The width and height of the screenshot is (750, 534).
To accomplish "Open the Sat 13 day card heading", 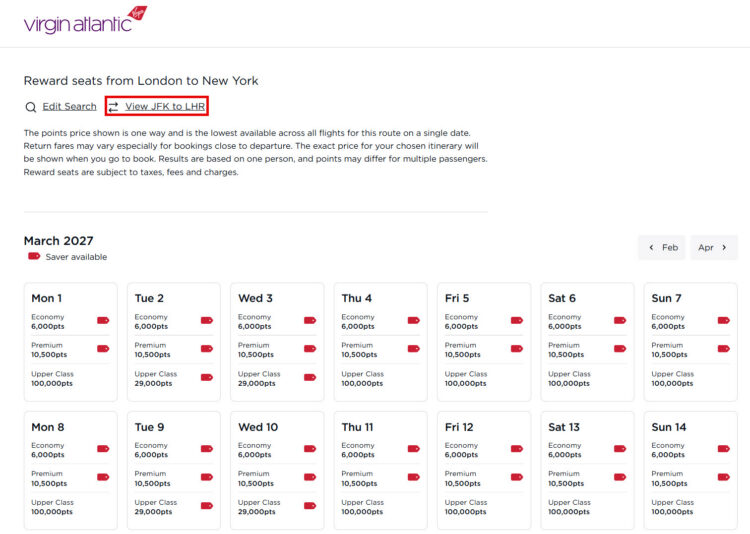I will 564,427.
